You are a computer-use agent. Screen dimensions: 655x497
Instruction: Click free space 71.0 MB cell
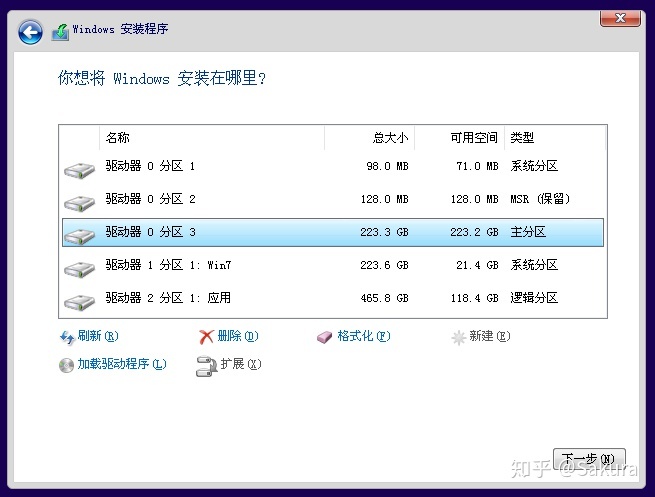click(477, 166)
